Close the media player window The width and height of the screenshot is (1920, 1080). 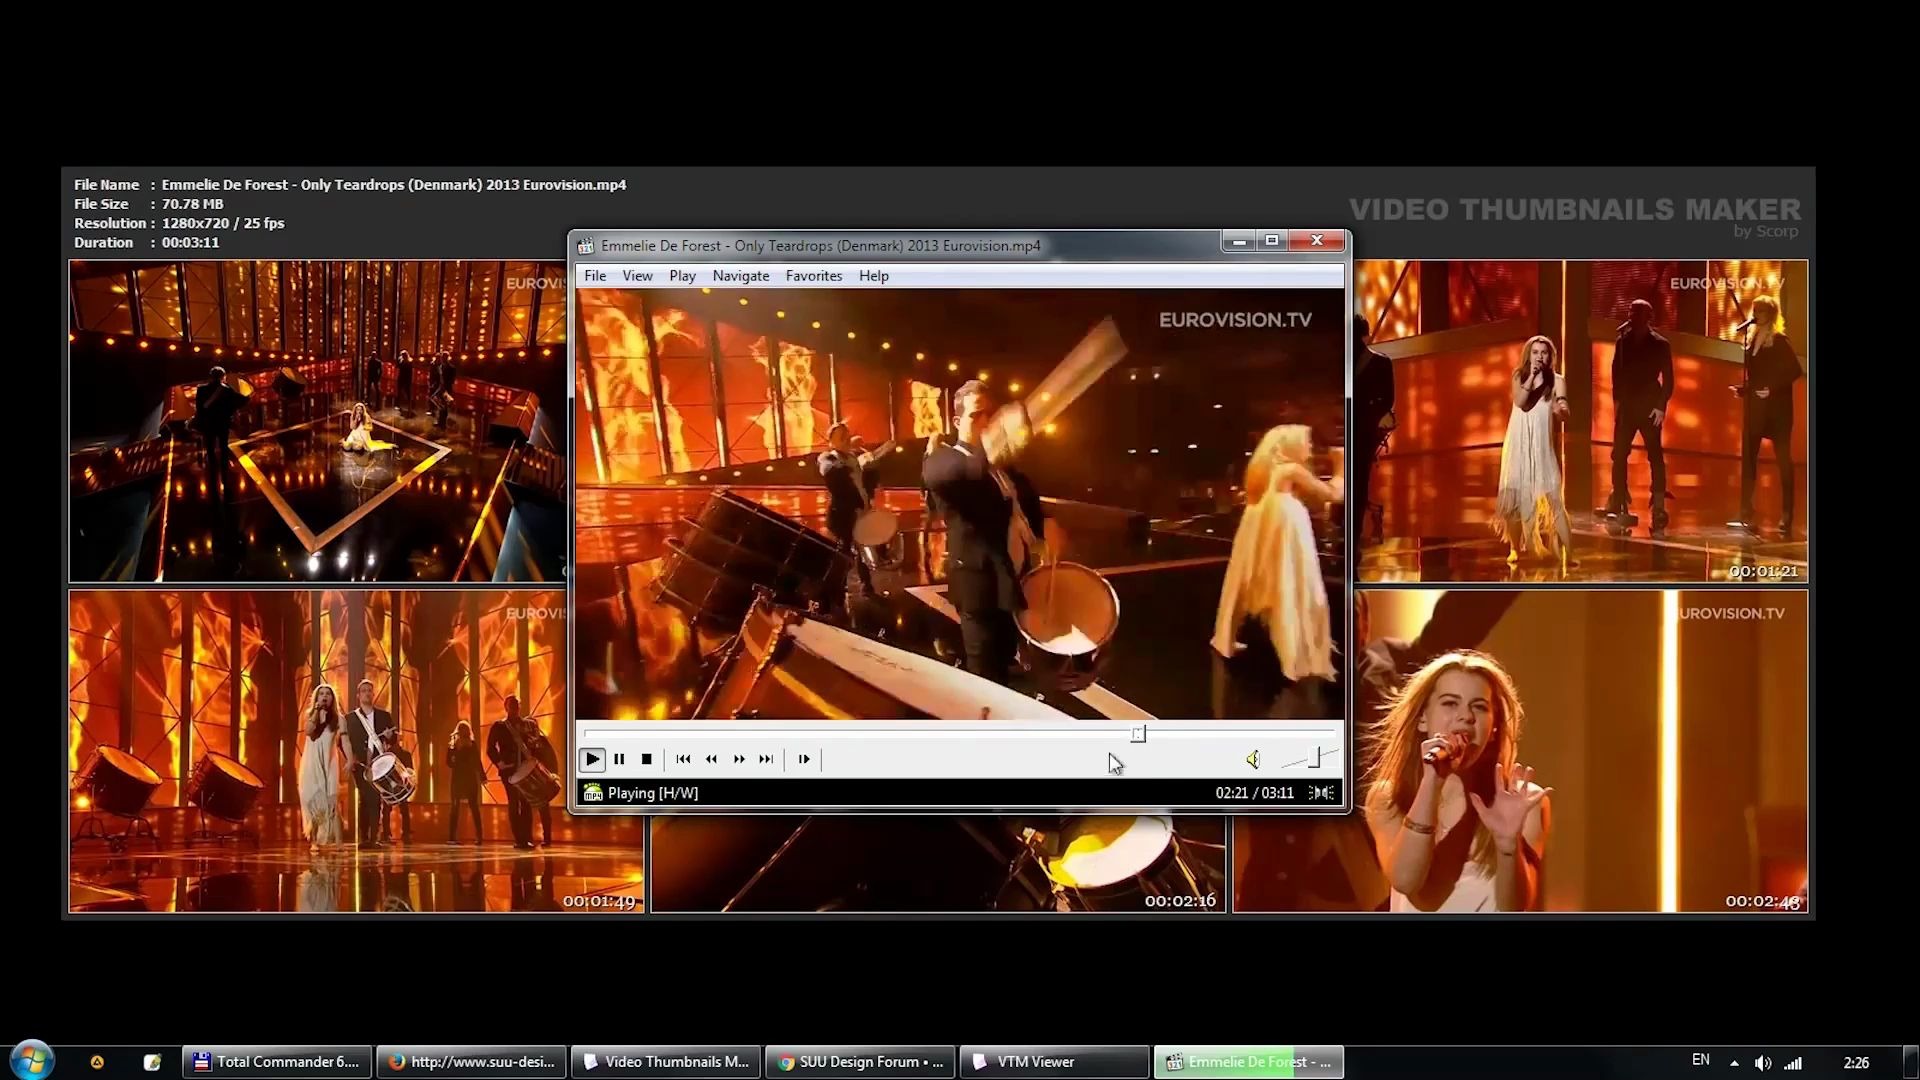tap(1317, 241)
